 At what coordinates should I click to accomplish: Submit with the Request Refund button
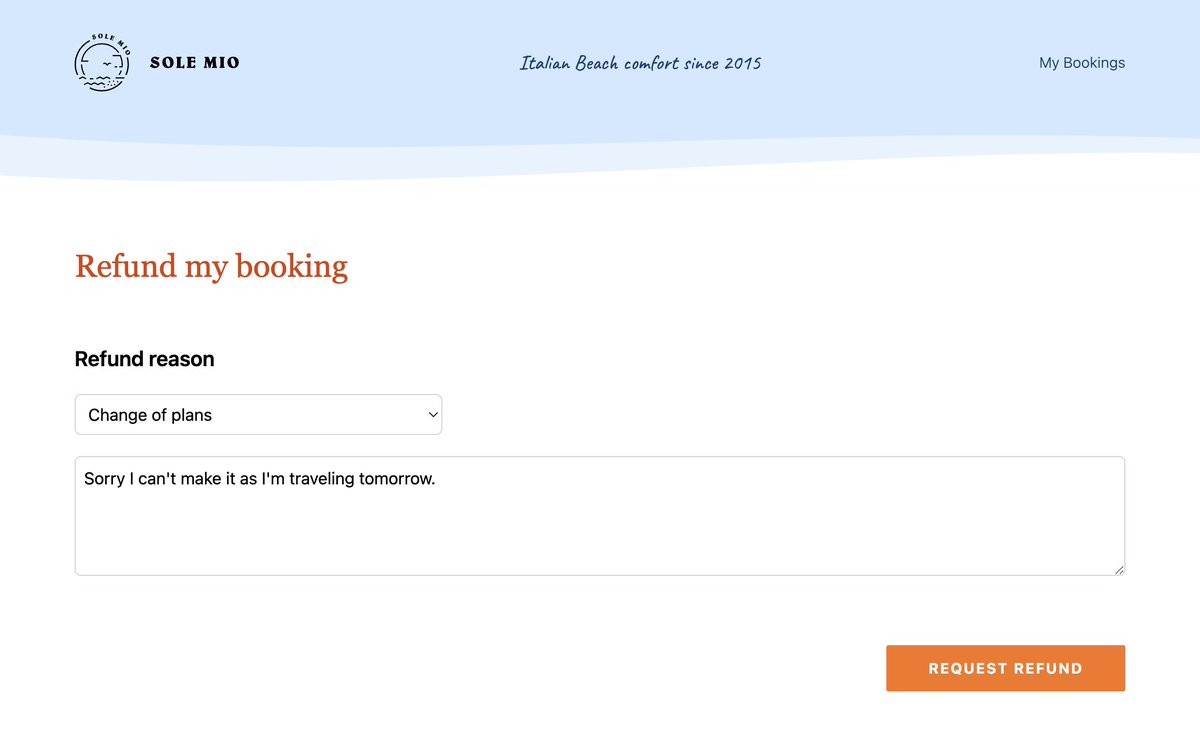(1005, 668)
